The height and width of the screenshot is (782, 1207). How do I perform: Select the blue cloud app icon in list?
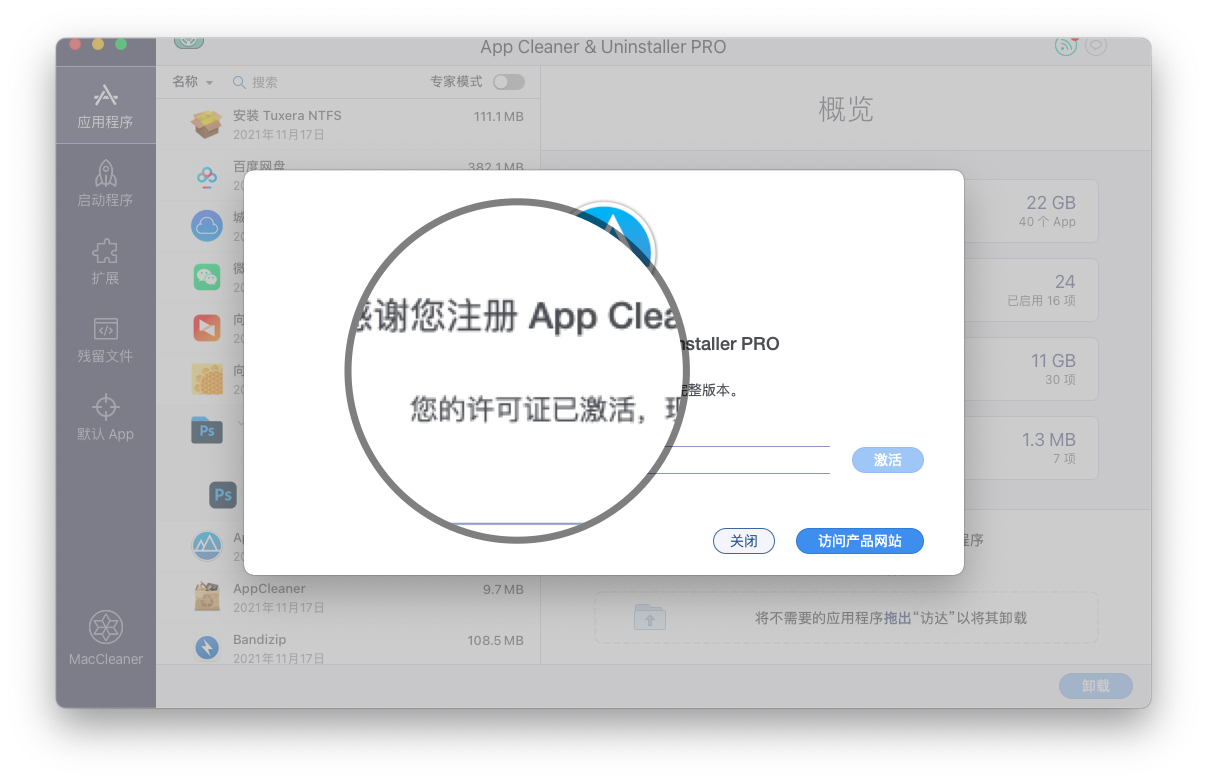207,226
